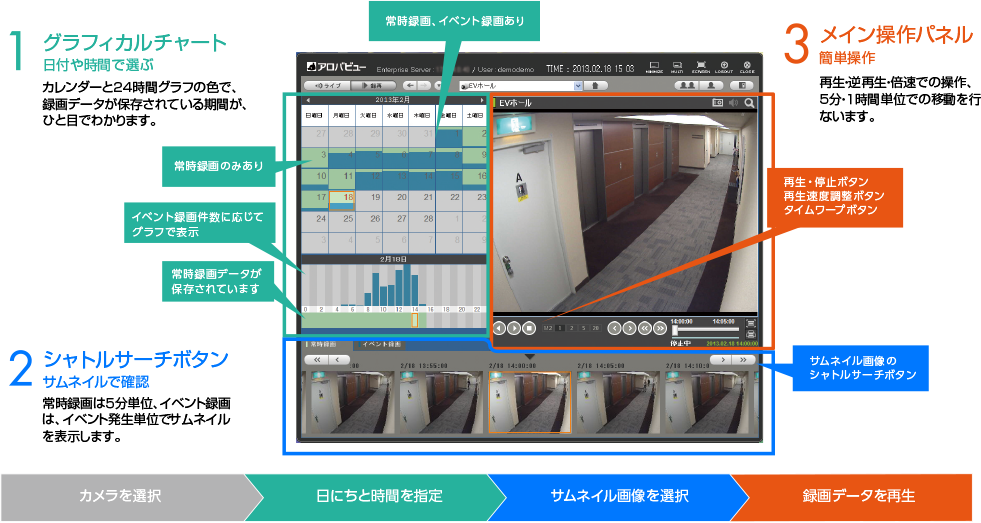Click the play button in playback controls
This screenshot has width=981, height=523.
point(514,327)
